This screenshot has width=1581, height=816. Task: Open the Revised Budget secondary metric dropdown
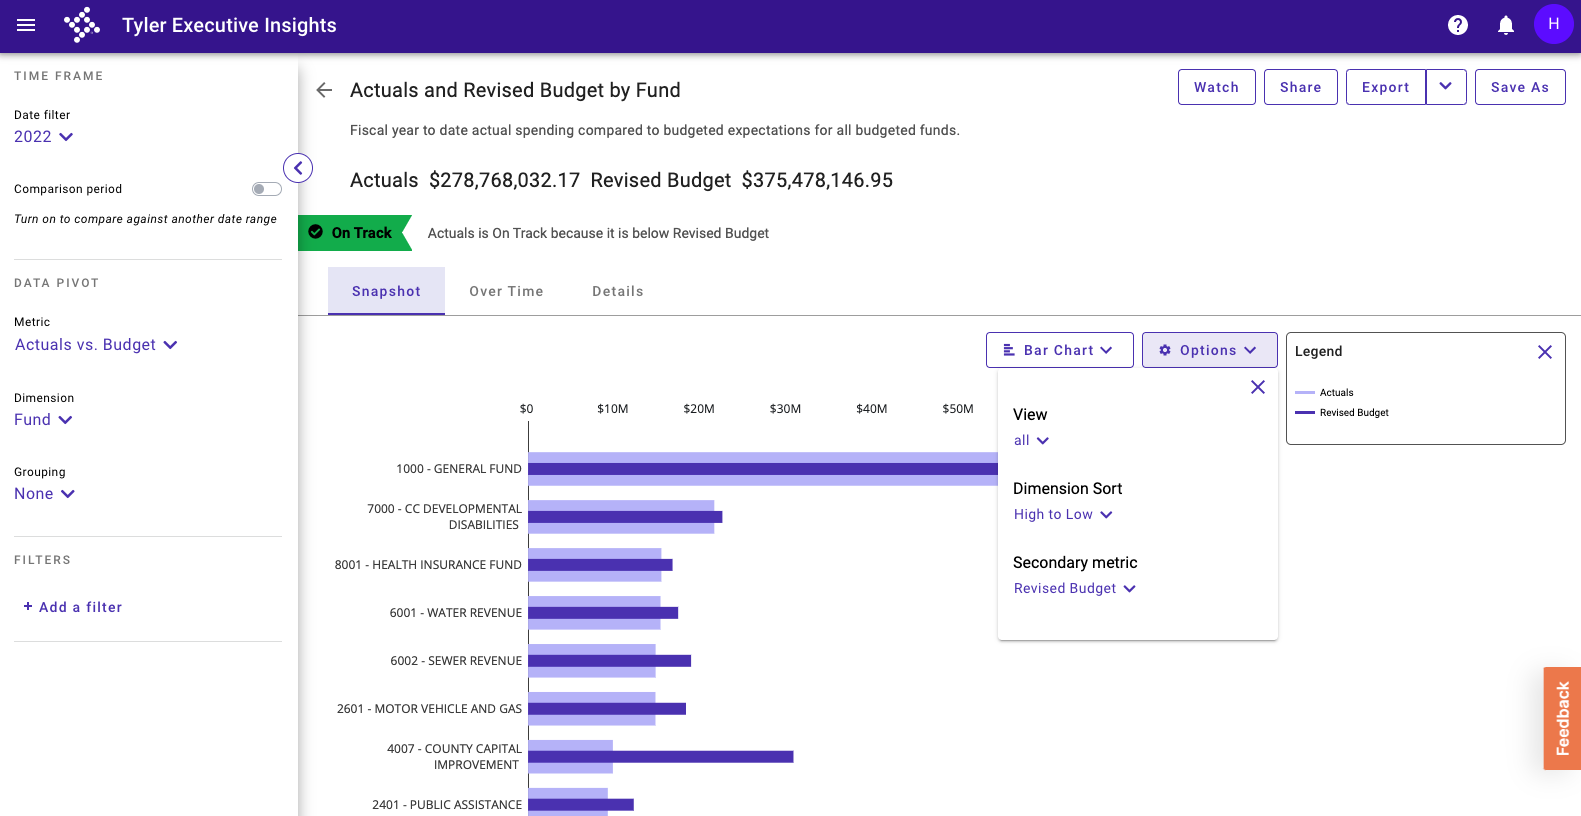(x=1075, y=588)
